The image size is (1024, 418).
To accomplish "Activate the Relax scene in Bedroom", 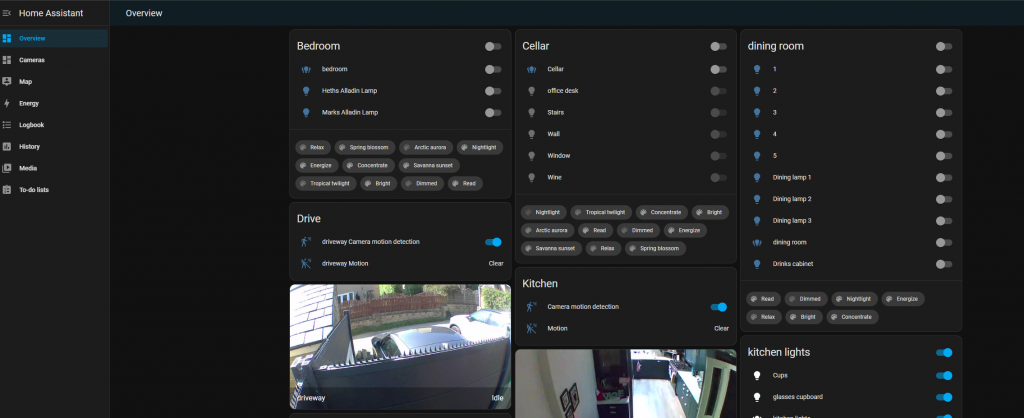I will pos(313,147).
